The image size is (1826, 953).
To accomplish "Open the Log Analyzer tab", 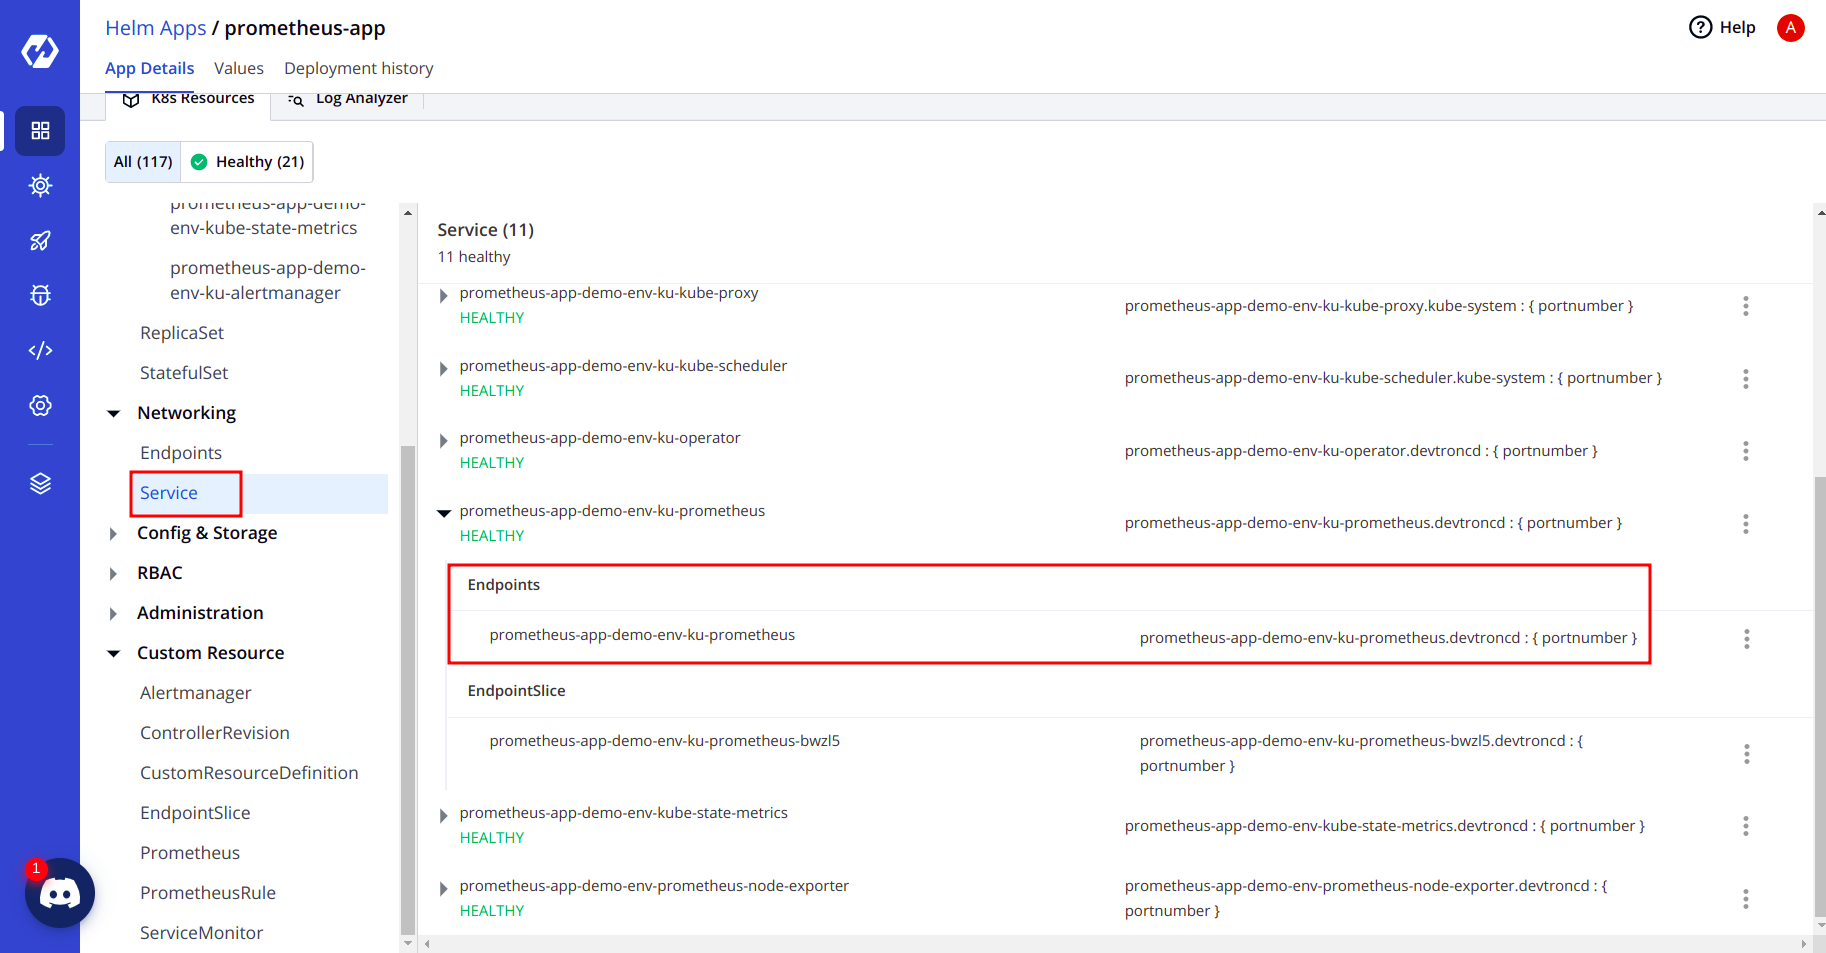I will (x=347, y=100).
